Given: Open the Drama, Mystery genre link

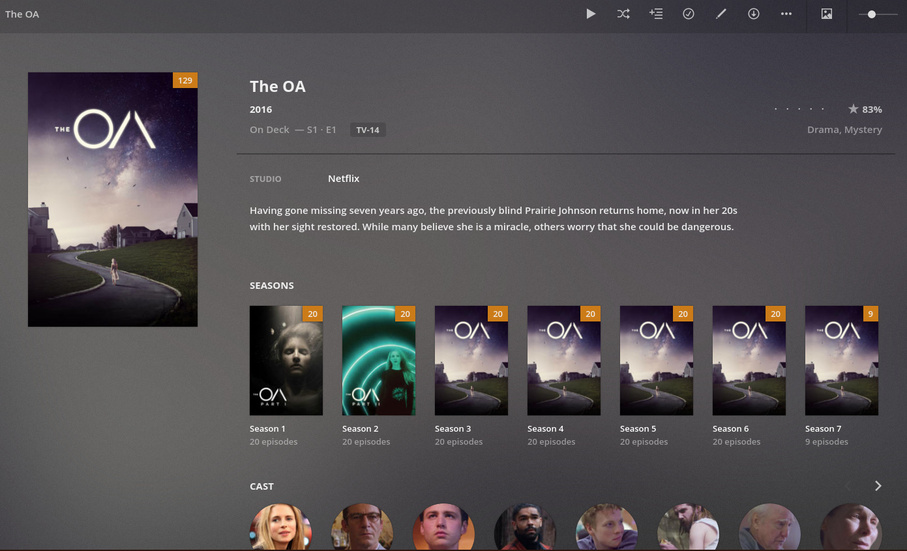Looking at the screenshot, I should tap(845, 130).
